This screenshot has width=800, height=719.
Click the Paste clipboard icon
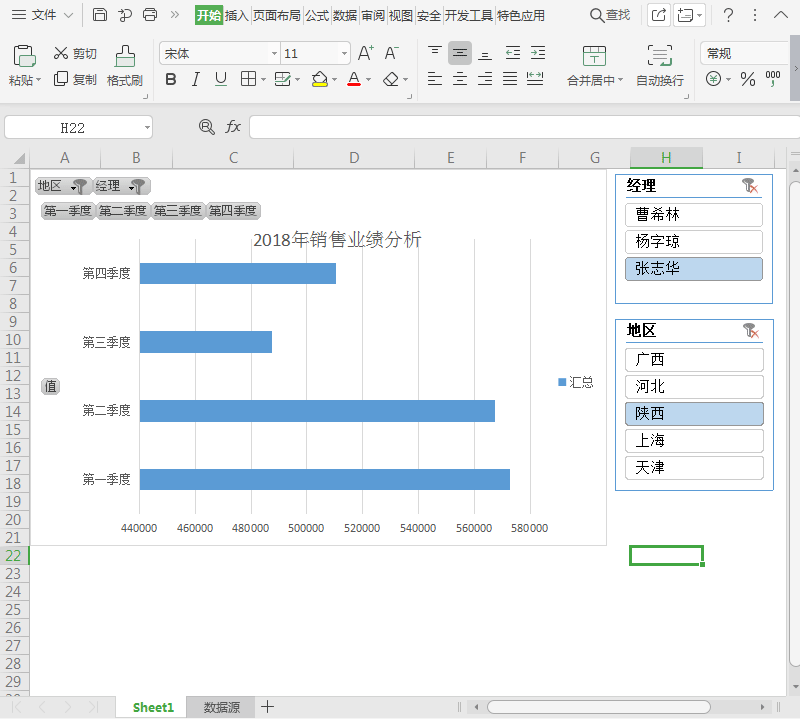[x=24, y=56]
